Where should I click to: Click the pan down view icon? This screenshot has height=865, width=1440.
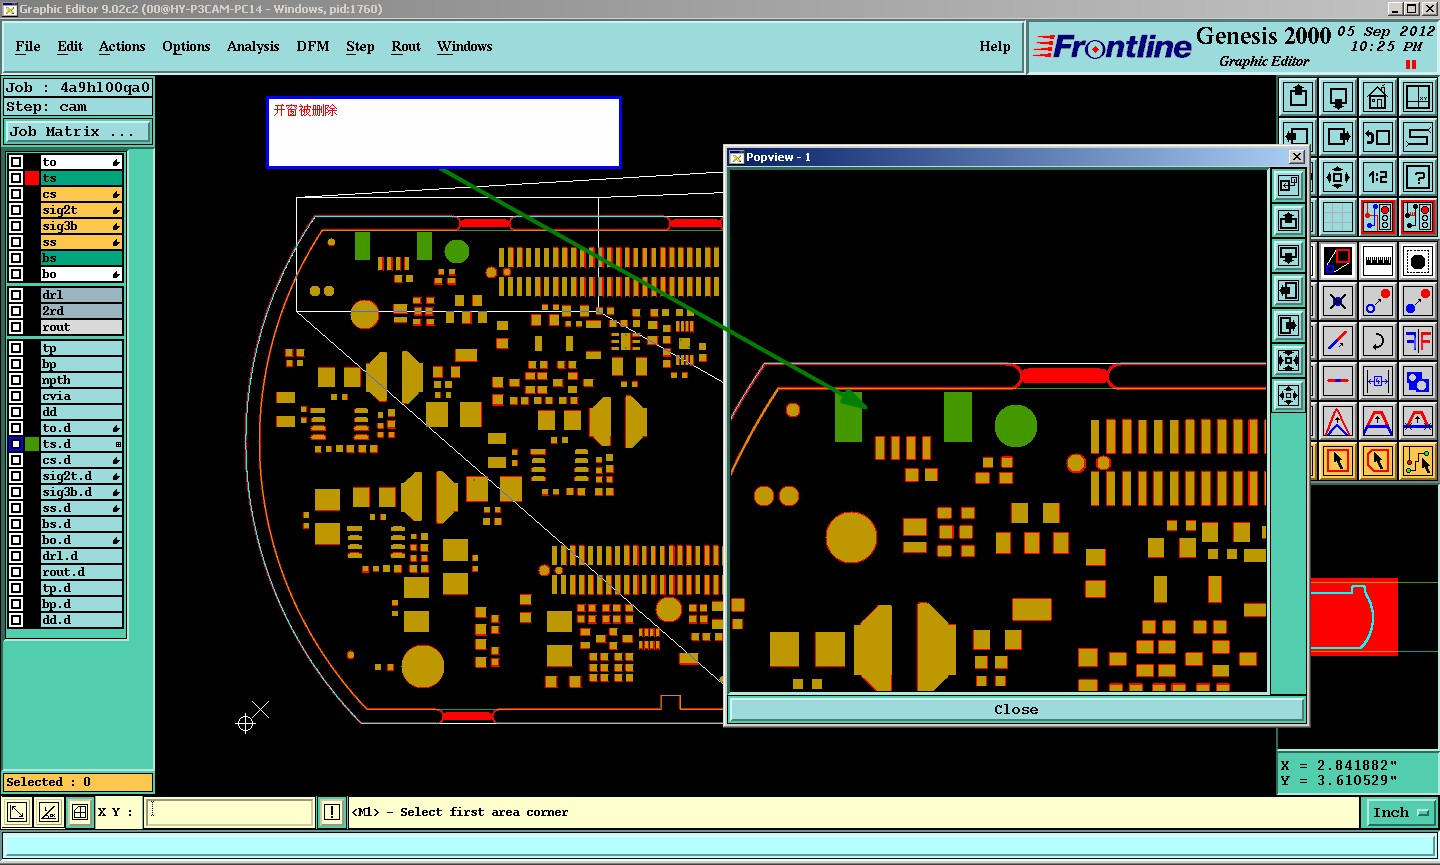tap(1338, 97)
